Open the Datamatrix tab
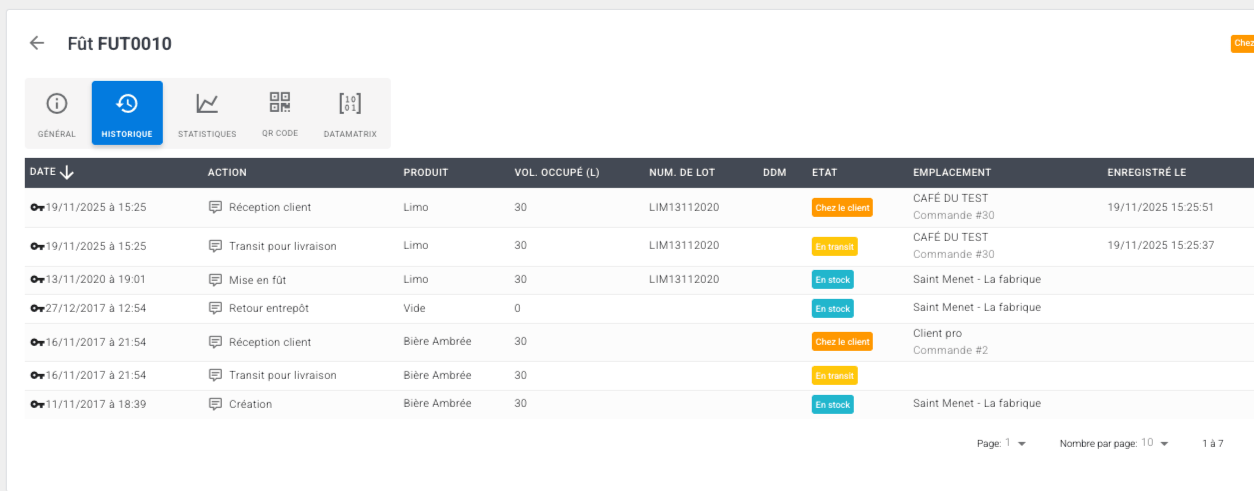 (x=350, y=113)
